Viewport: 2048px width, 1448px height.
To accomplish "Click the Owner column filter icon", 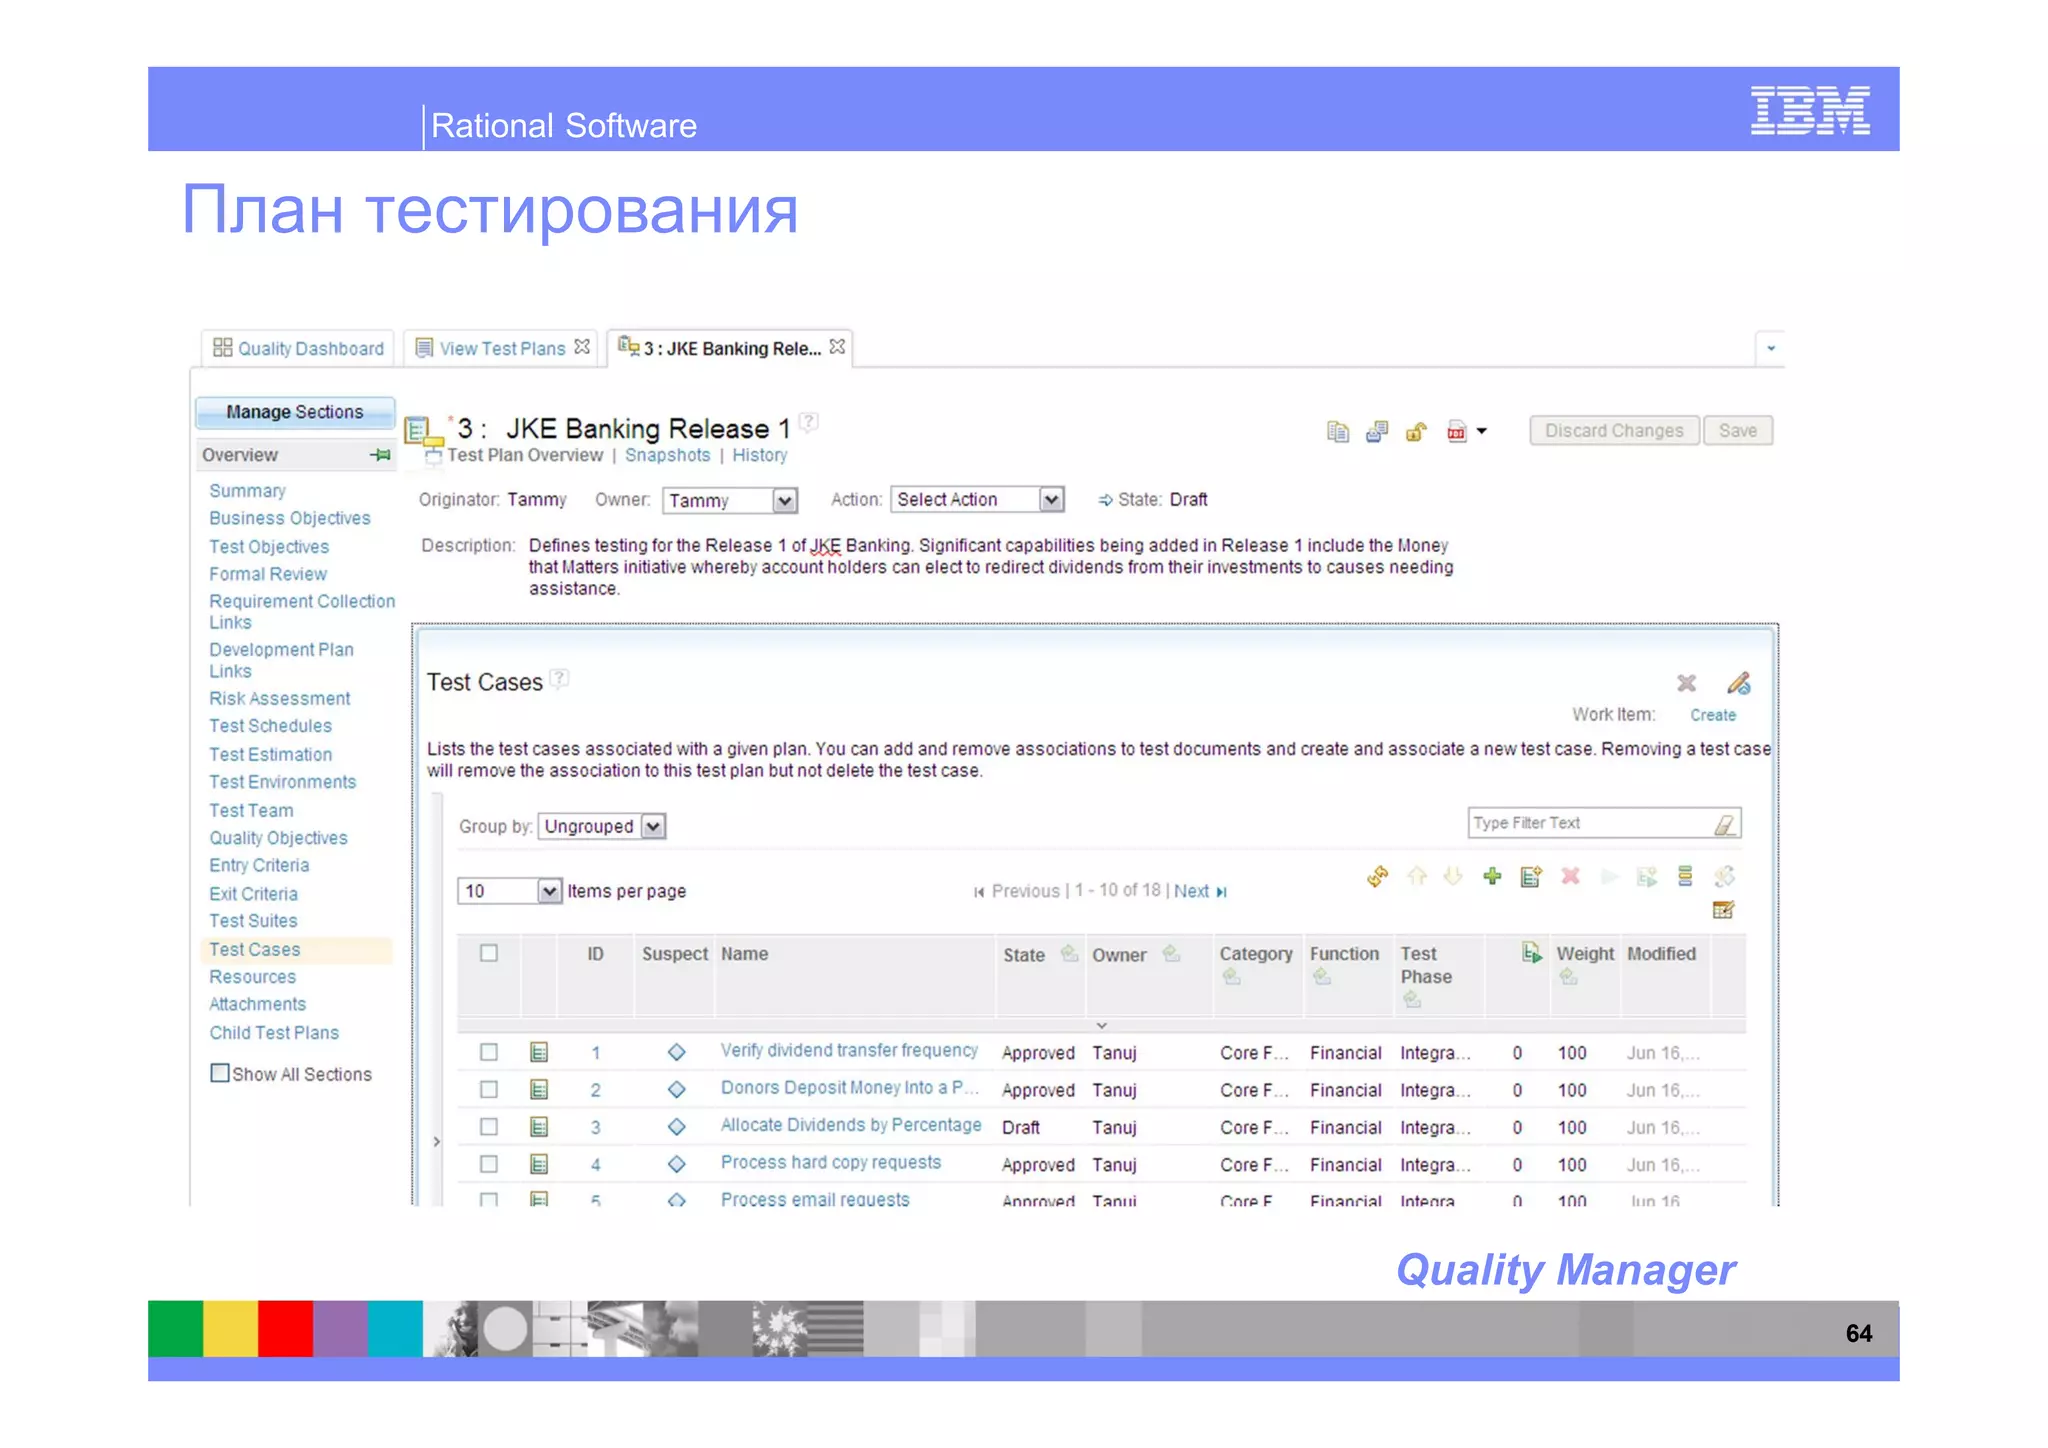I will (1171, 953).
